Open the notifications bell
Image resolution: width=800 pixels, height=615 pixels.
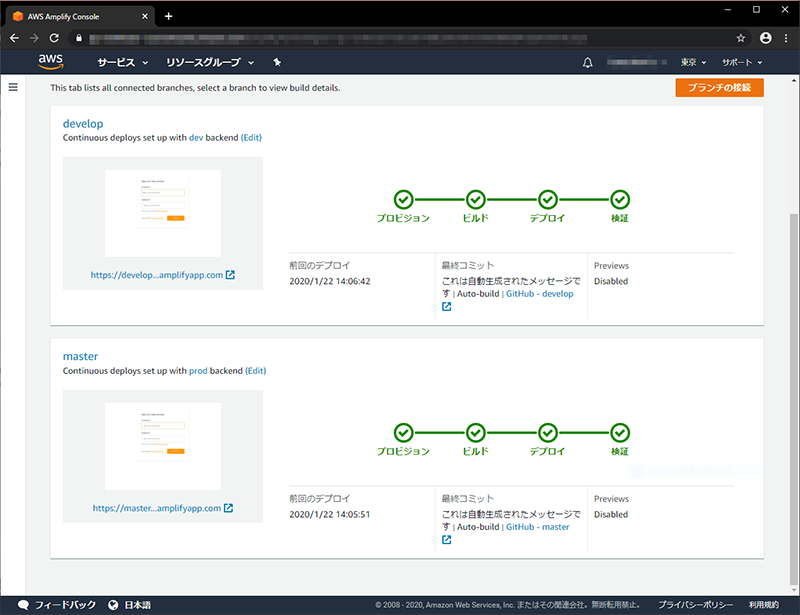point(588,62)
